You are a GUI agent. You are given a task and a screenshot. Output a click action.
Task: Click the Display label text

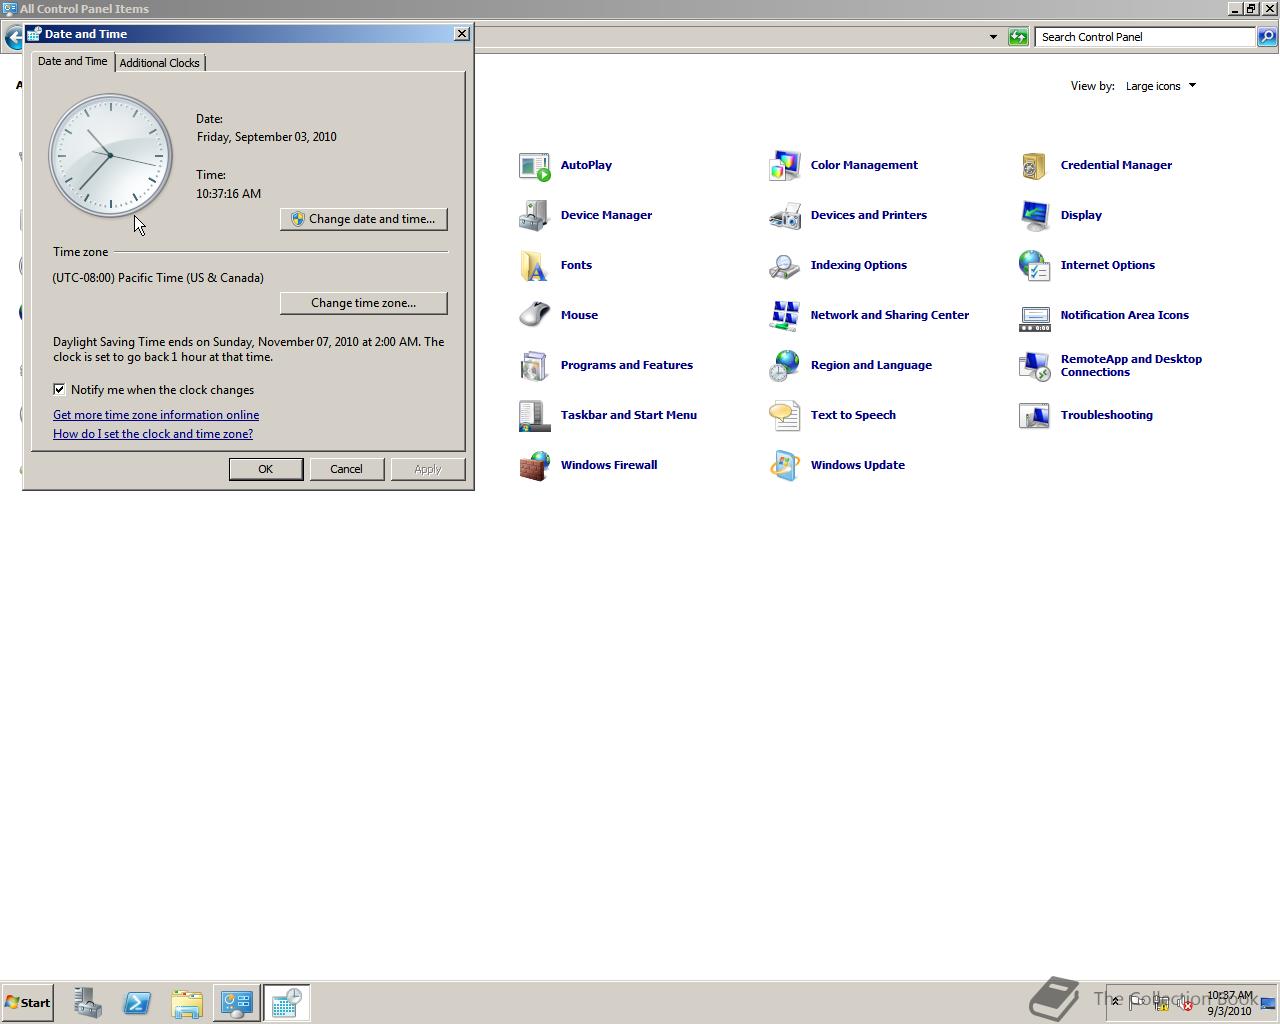1081,216
